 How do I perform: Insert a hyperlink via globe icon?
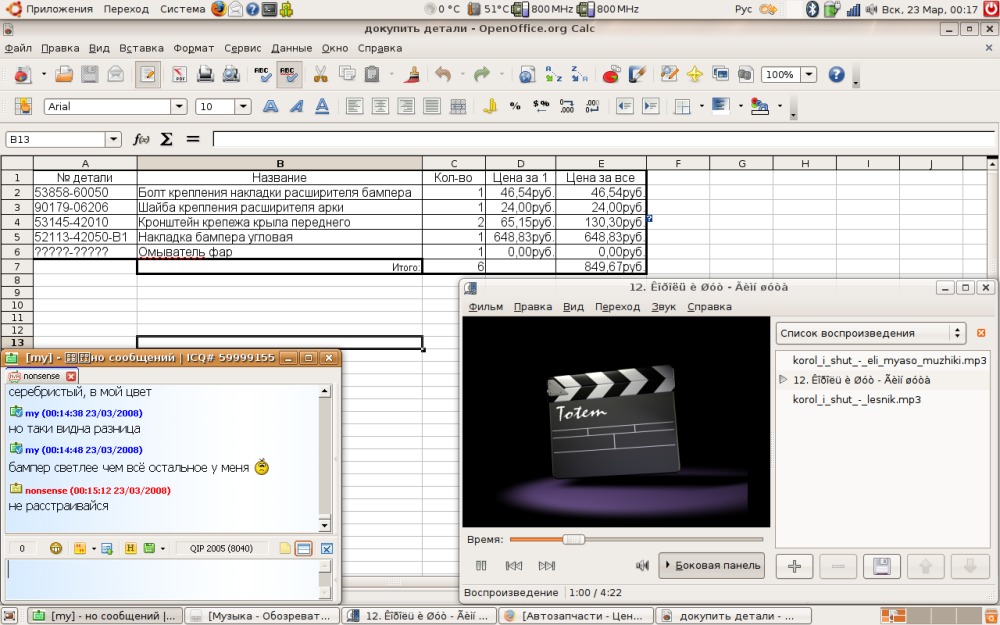click(x=527, y=75)
